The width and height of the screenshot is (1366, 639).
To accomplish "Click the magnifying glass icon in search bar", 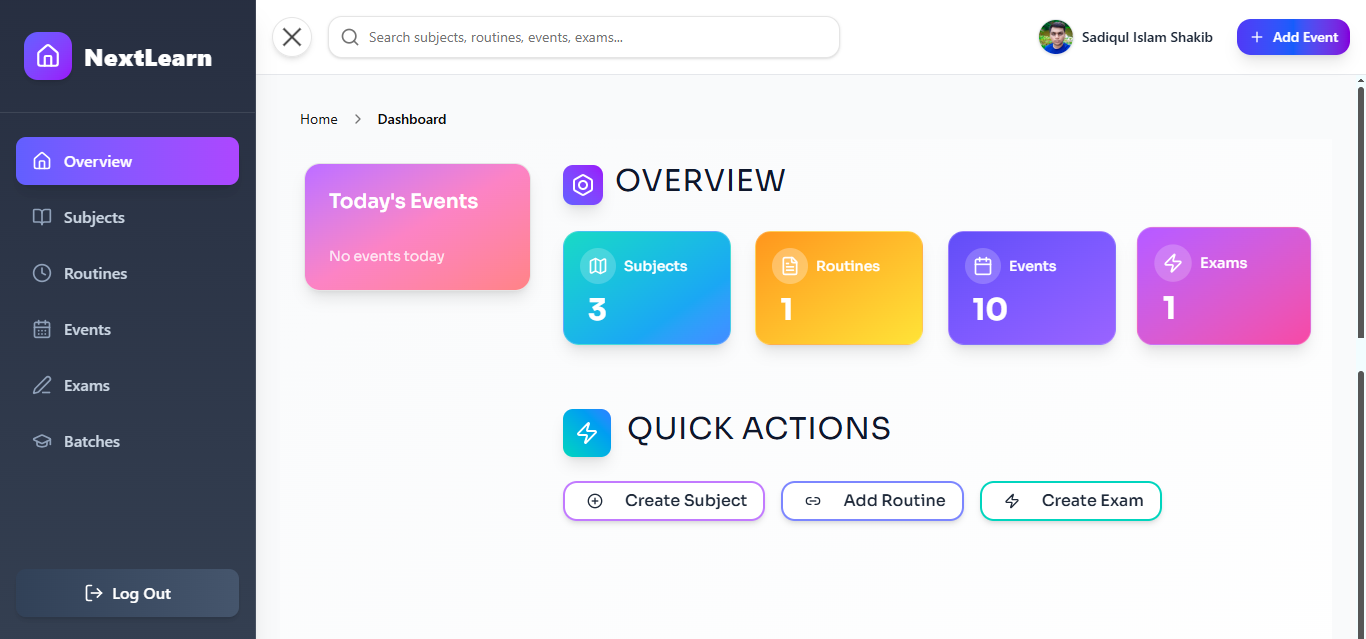I will (349, 37).
